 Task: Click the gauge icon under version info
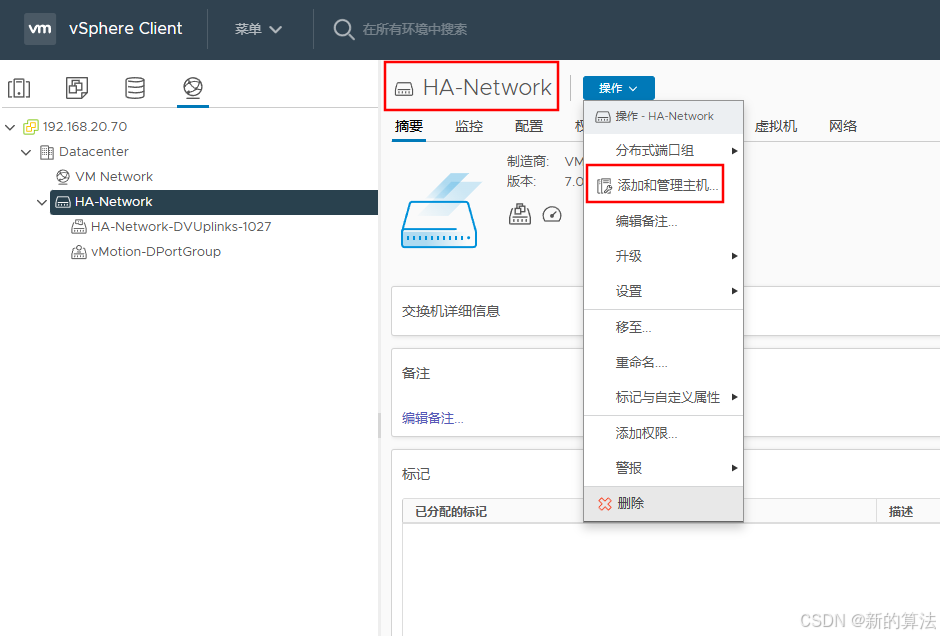tap(552, 214)
